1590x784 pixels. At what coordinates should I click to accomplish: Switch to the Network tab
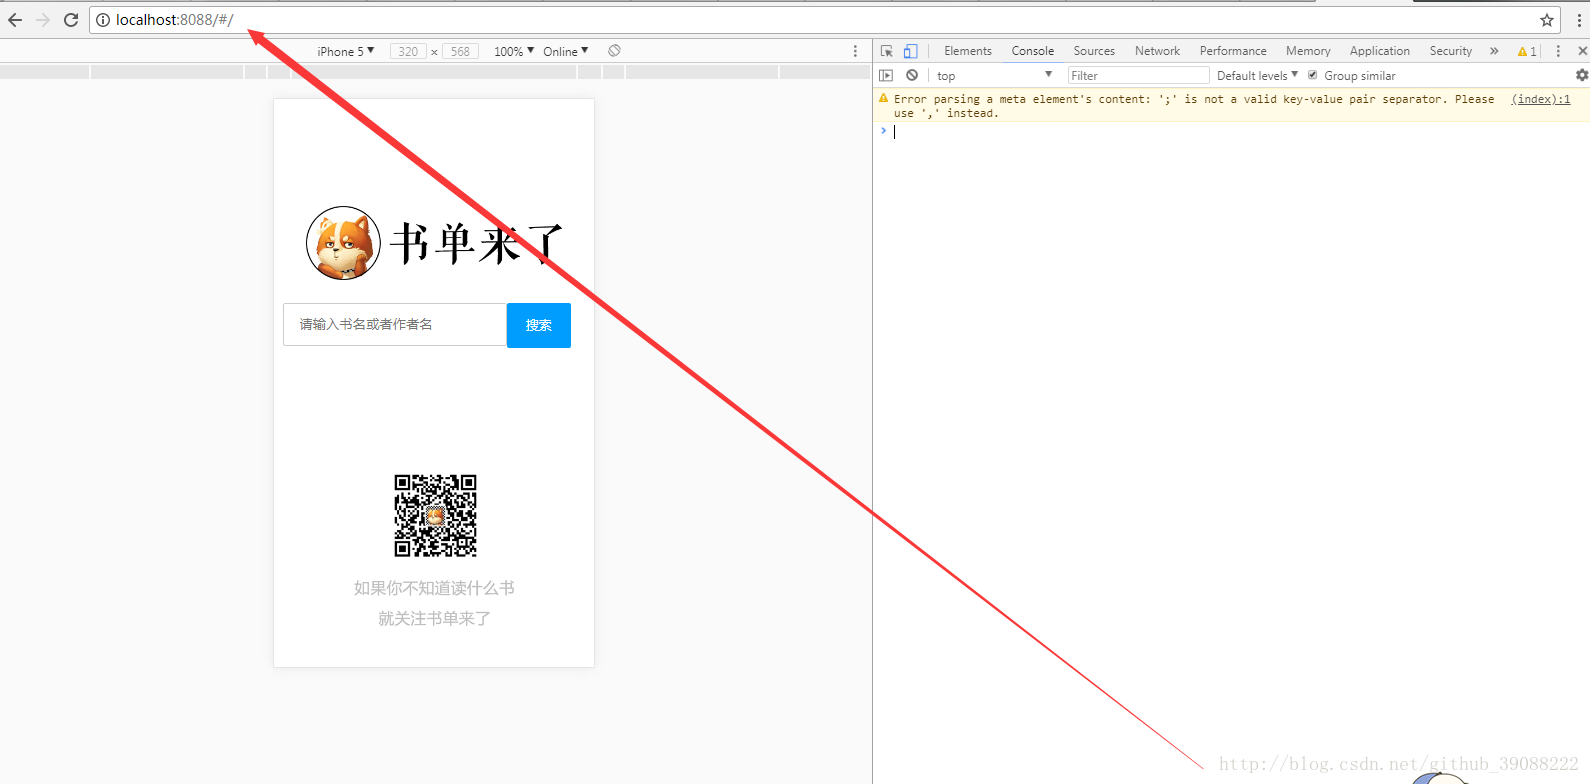(x=1157, y=51)
